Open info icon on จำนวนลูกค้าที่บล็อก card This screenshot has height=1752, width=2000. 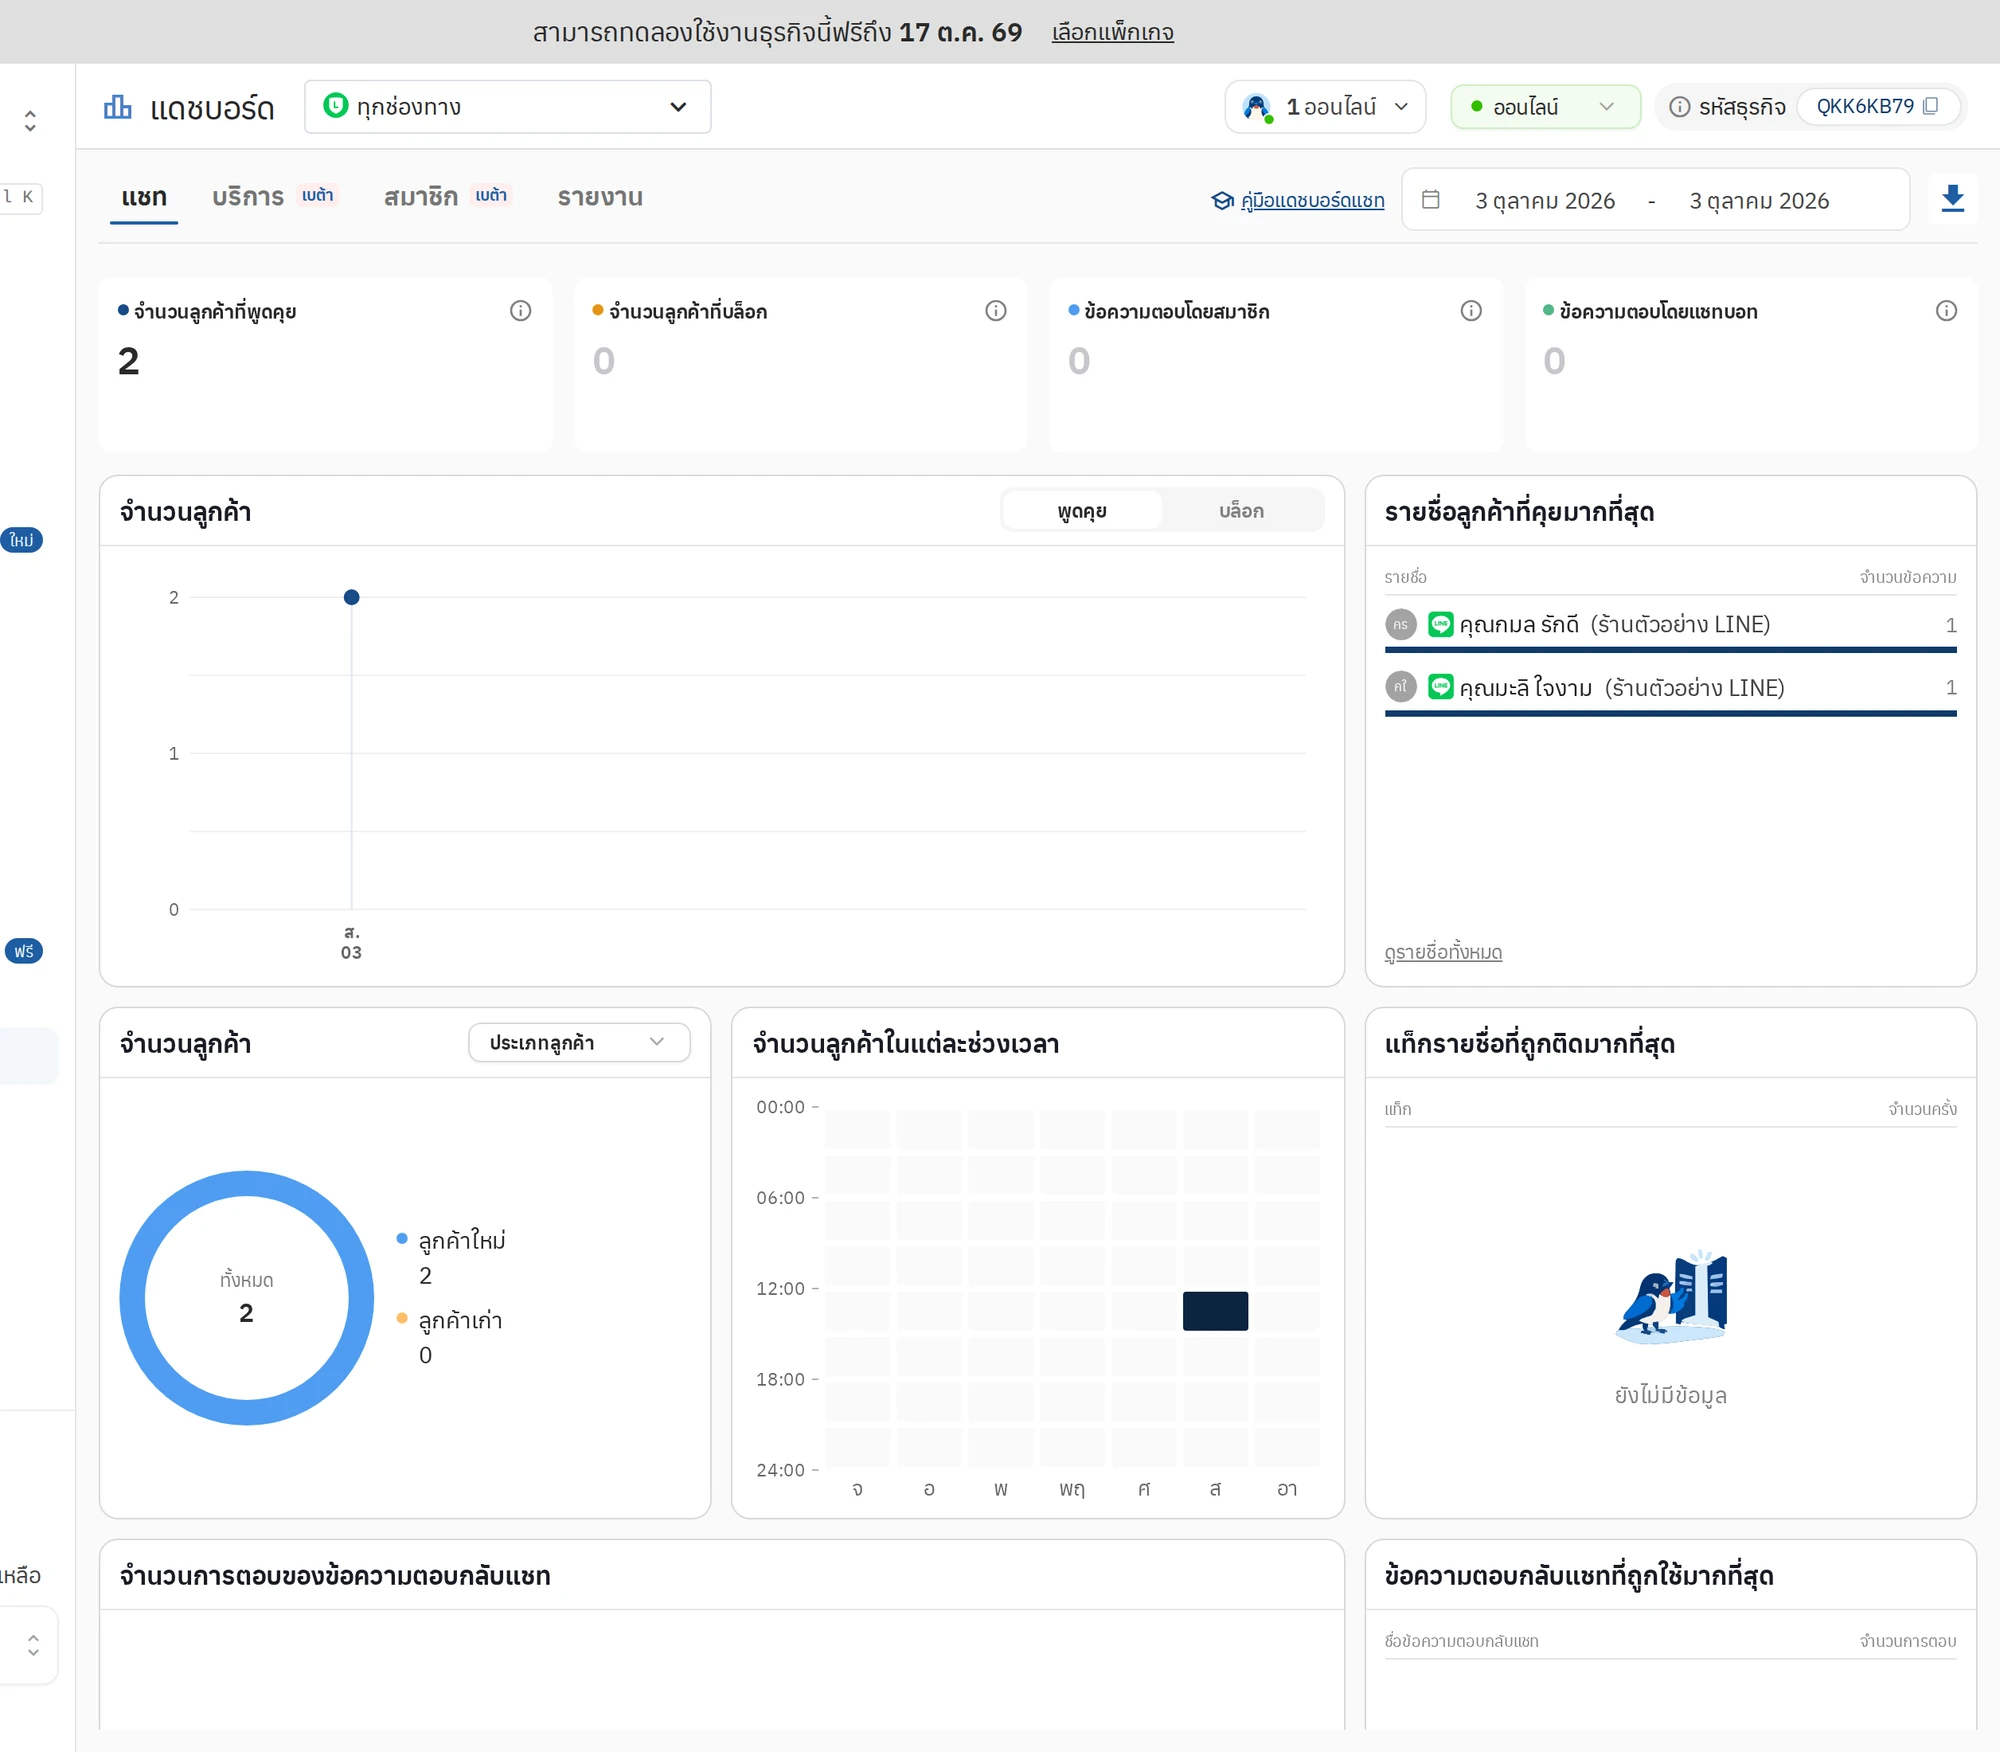pyautogui.click(x=995, y=311)
